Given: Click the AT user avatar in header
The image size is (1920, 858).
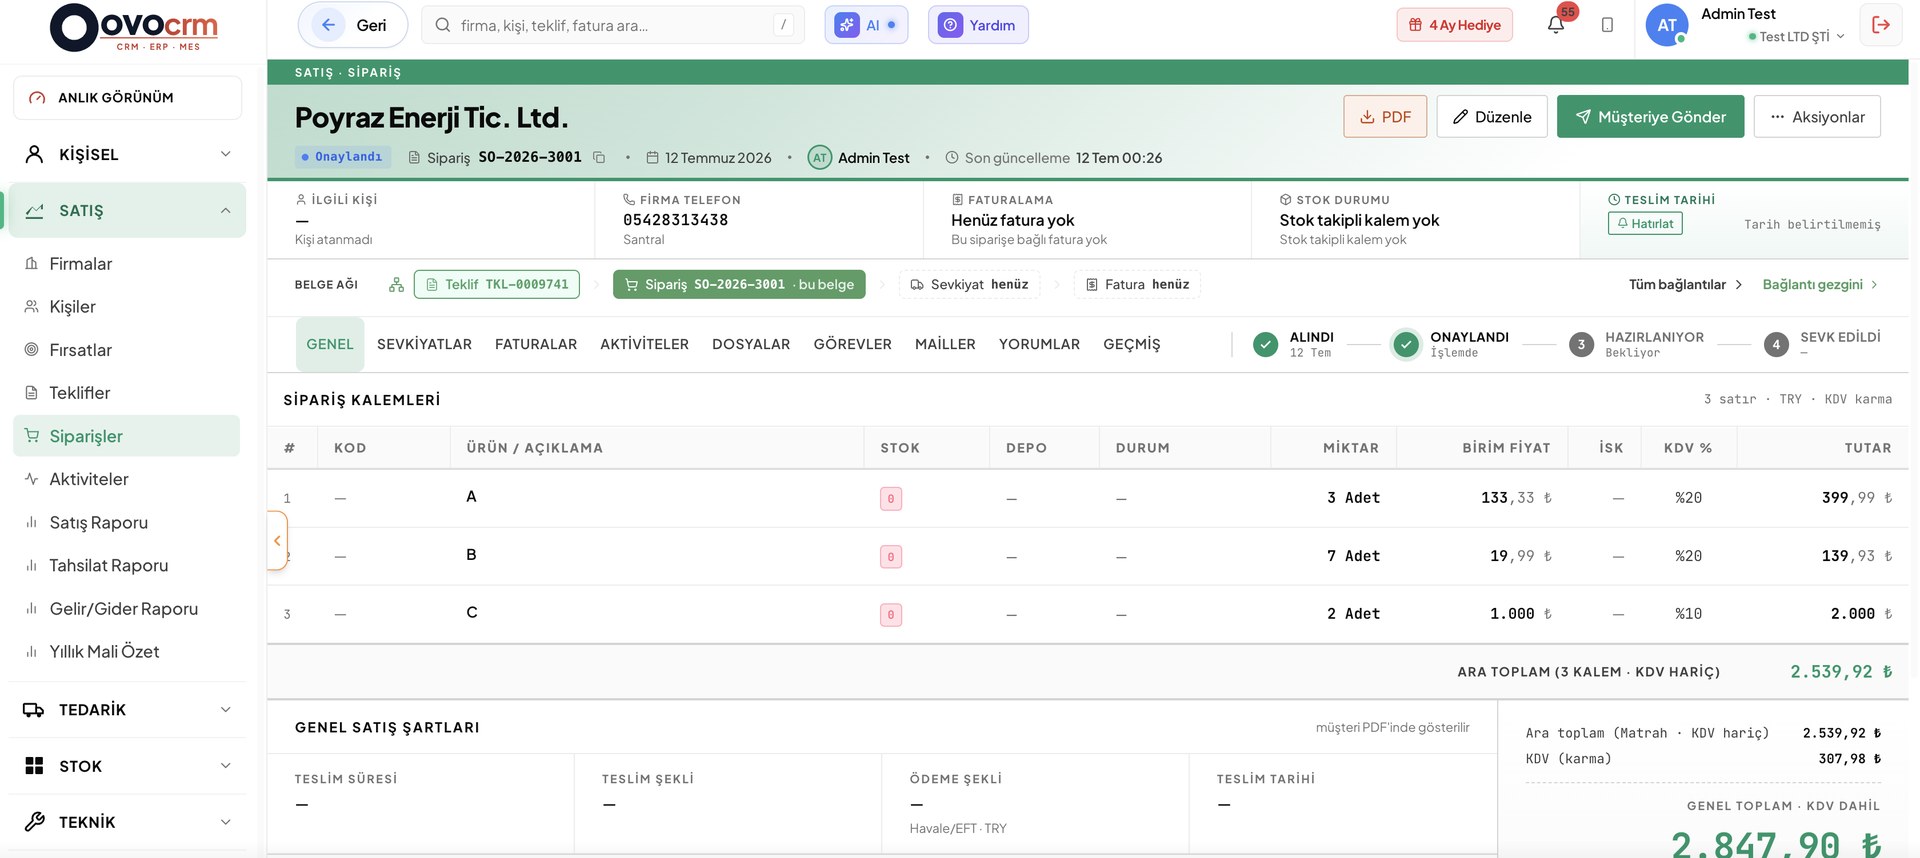Looking at the screenshot, I should point(1667,25).
